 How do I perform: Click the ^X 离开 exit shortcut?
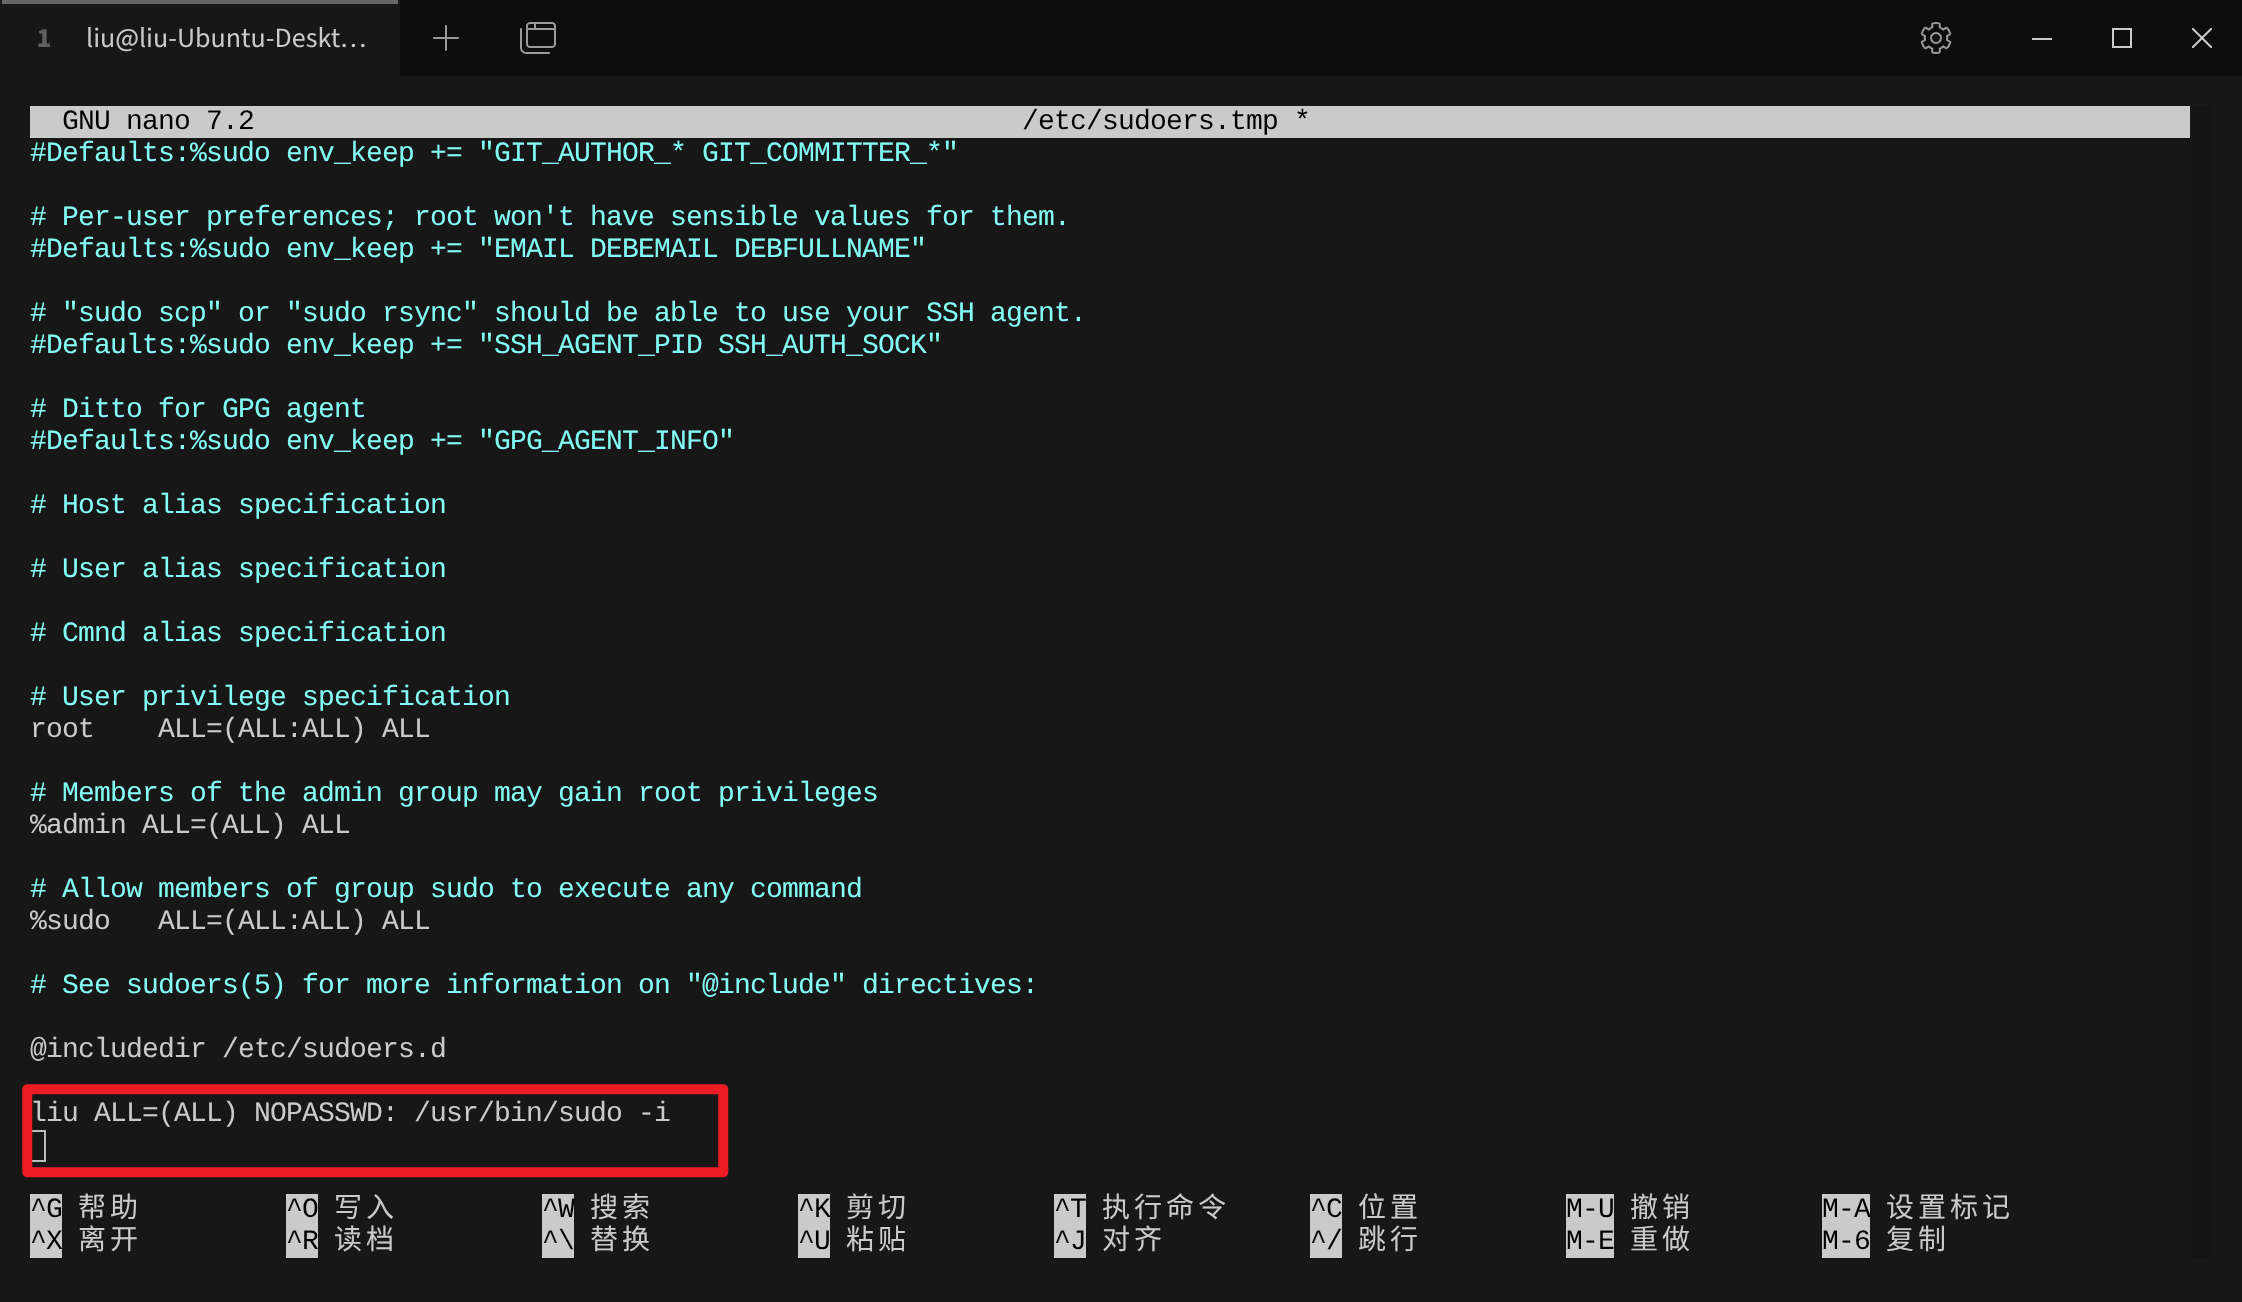click(x=85, y=1239)
